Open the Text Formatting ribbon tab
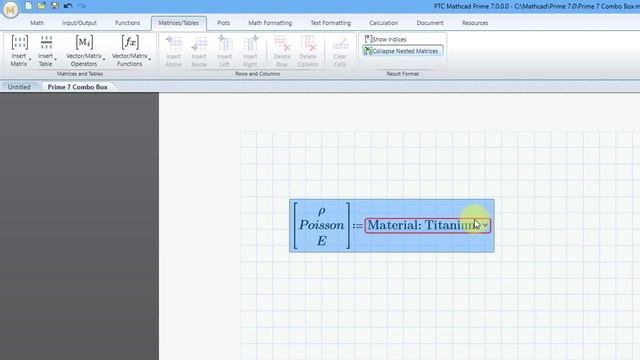The width and height of the screenshot is (640, 360). pyautogui.click(x=331, y=23)
